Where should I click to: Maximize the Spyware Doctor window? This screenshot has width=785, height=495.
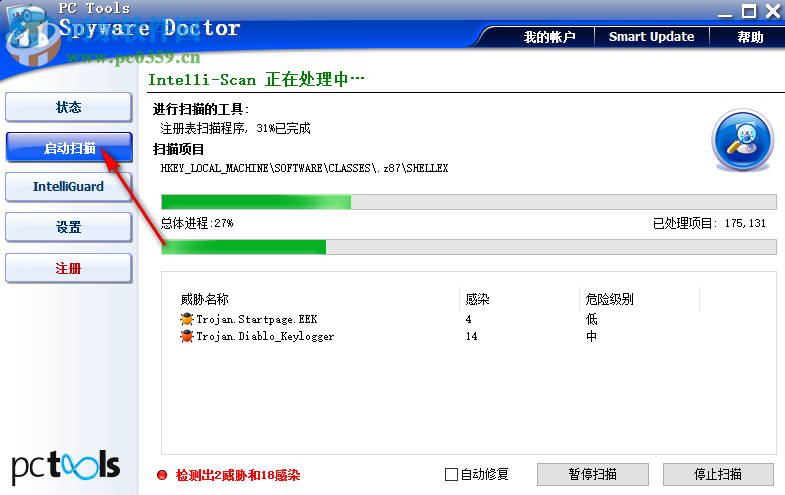click(x=749, y=11)
